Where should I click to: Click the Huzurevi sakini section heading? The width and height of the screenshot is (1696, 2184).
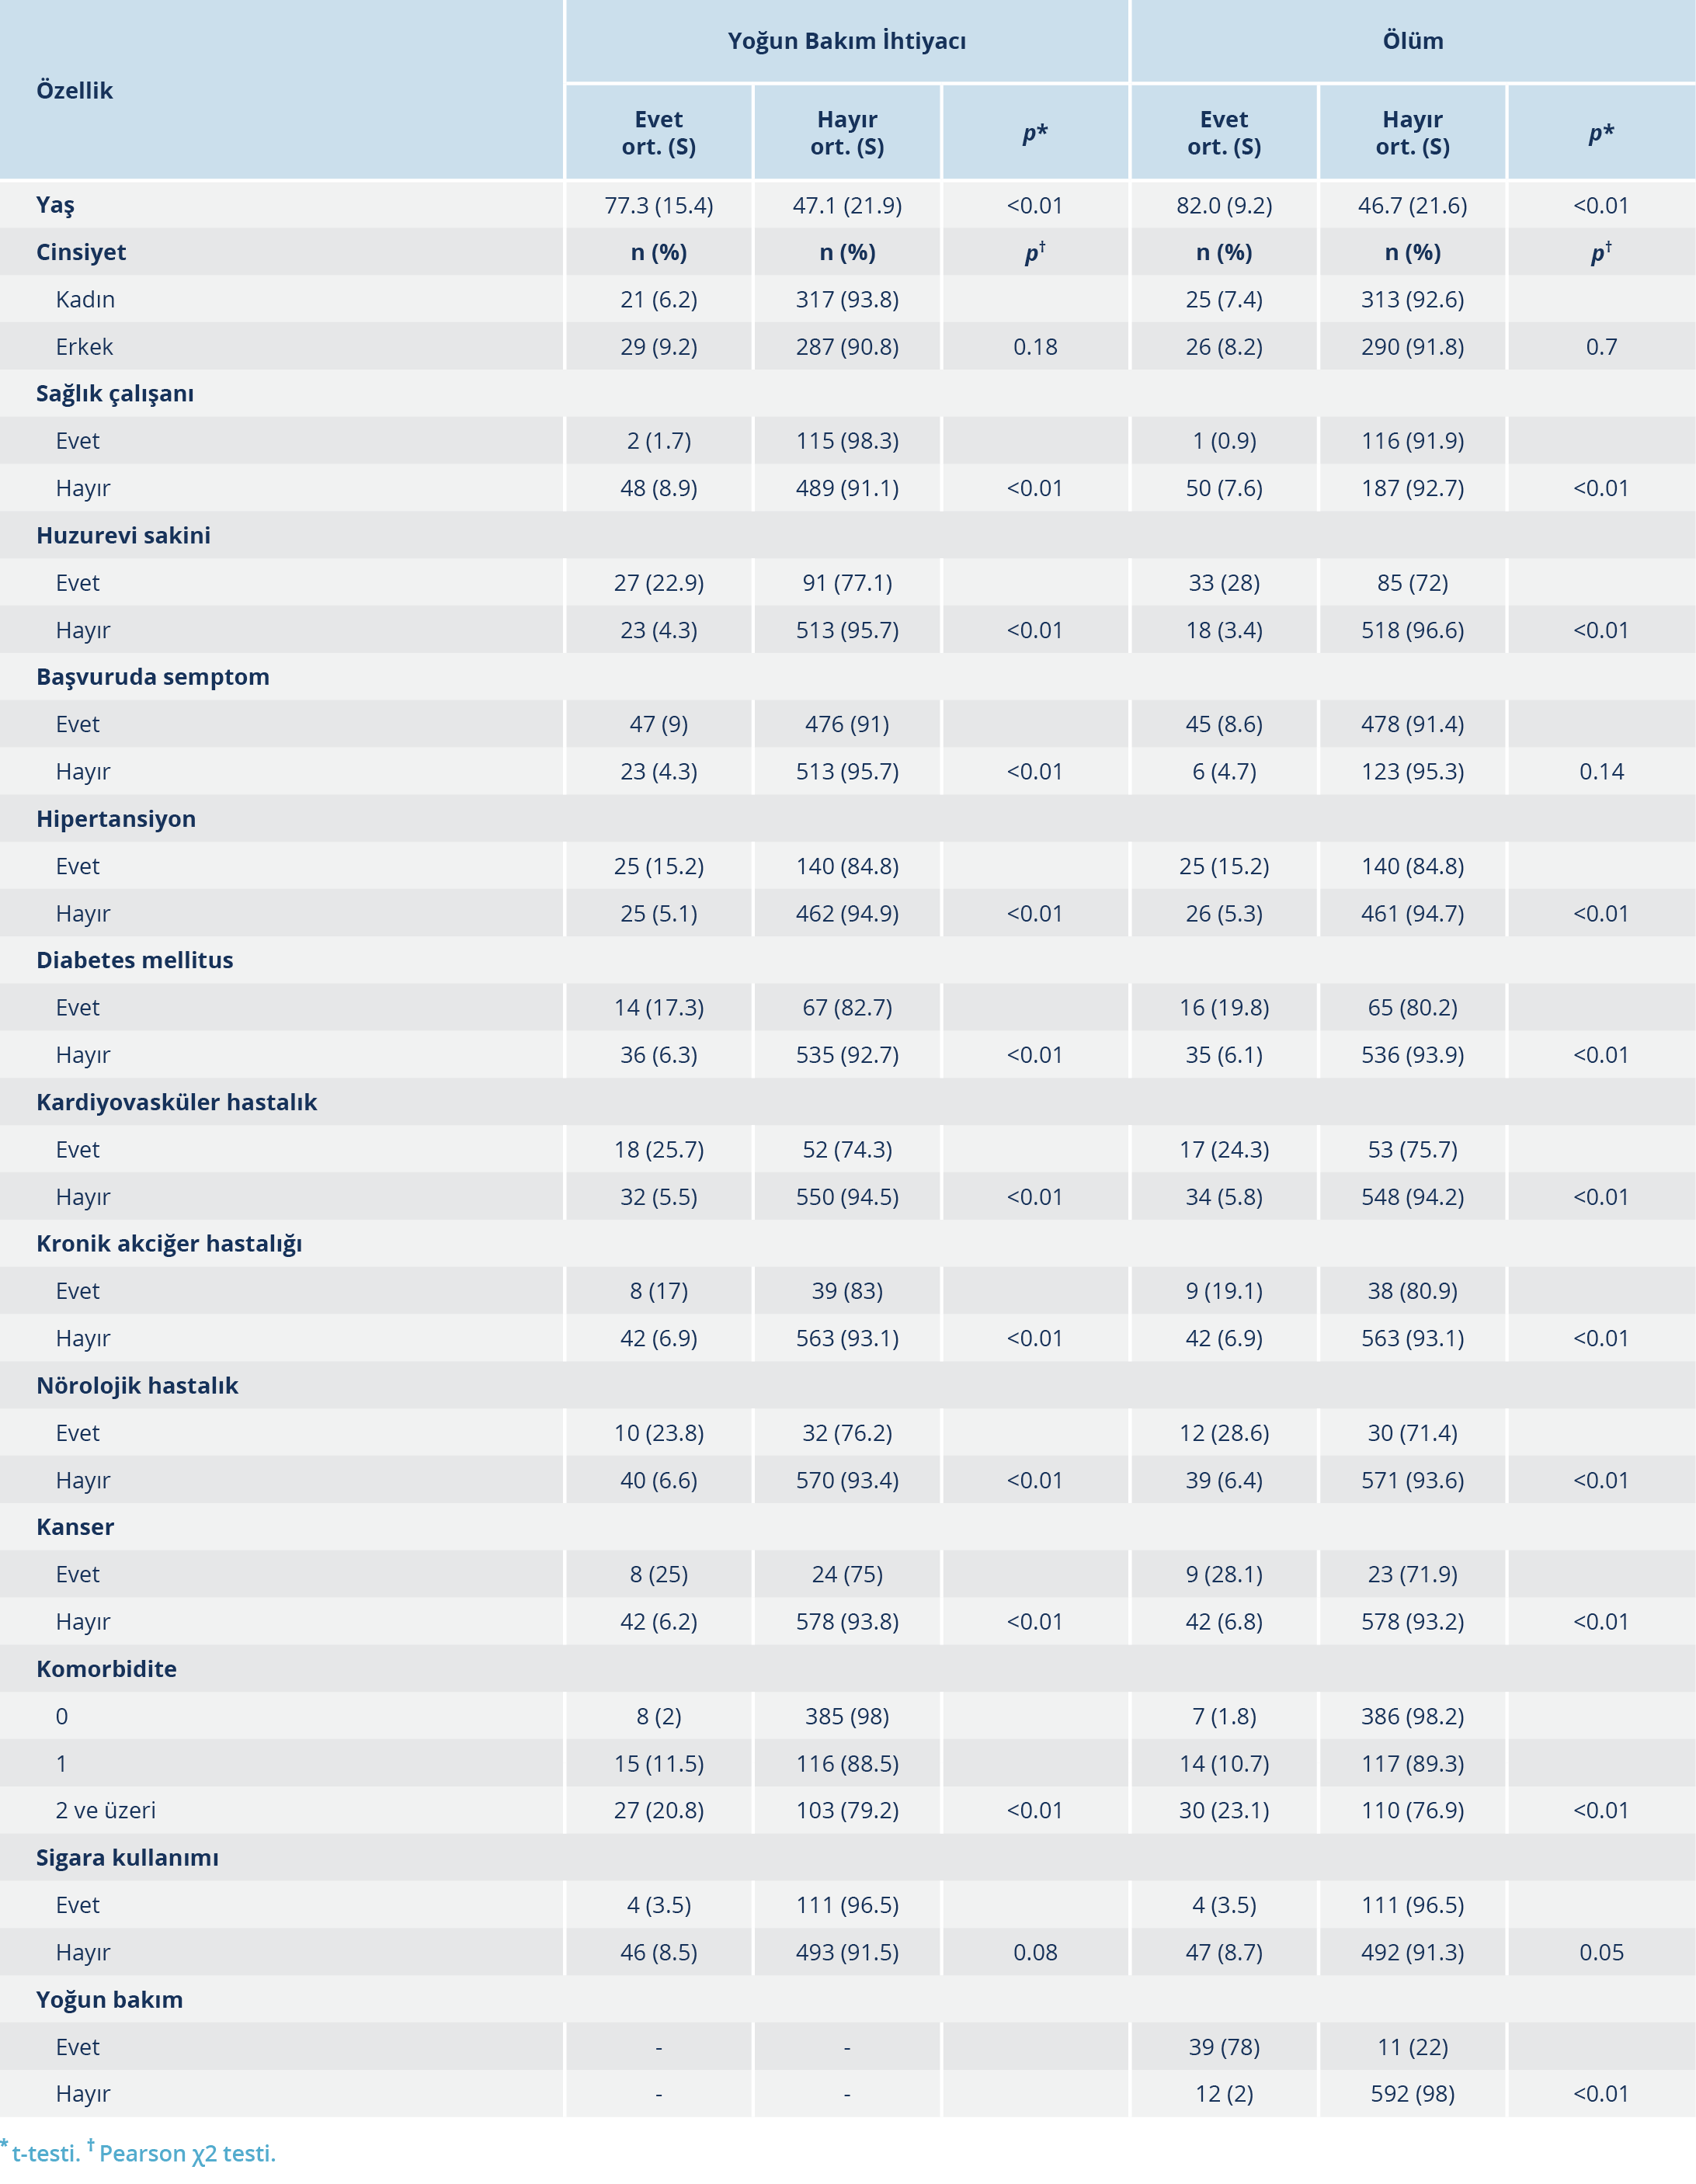tap(123, 536)
